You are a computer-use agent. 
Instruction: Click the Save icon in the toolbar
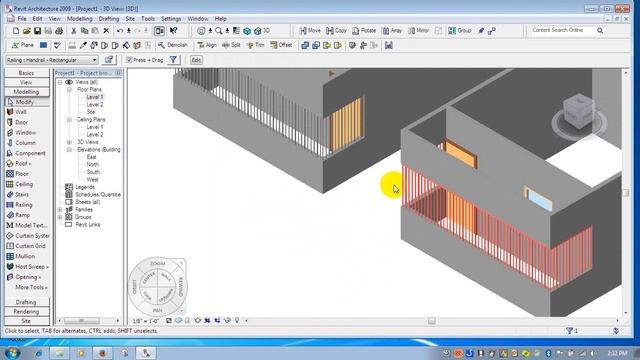coord(37,31)
